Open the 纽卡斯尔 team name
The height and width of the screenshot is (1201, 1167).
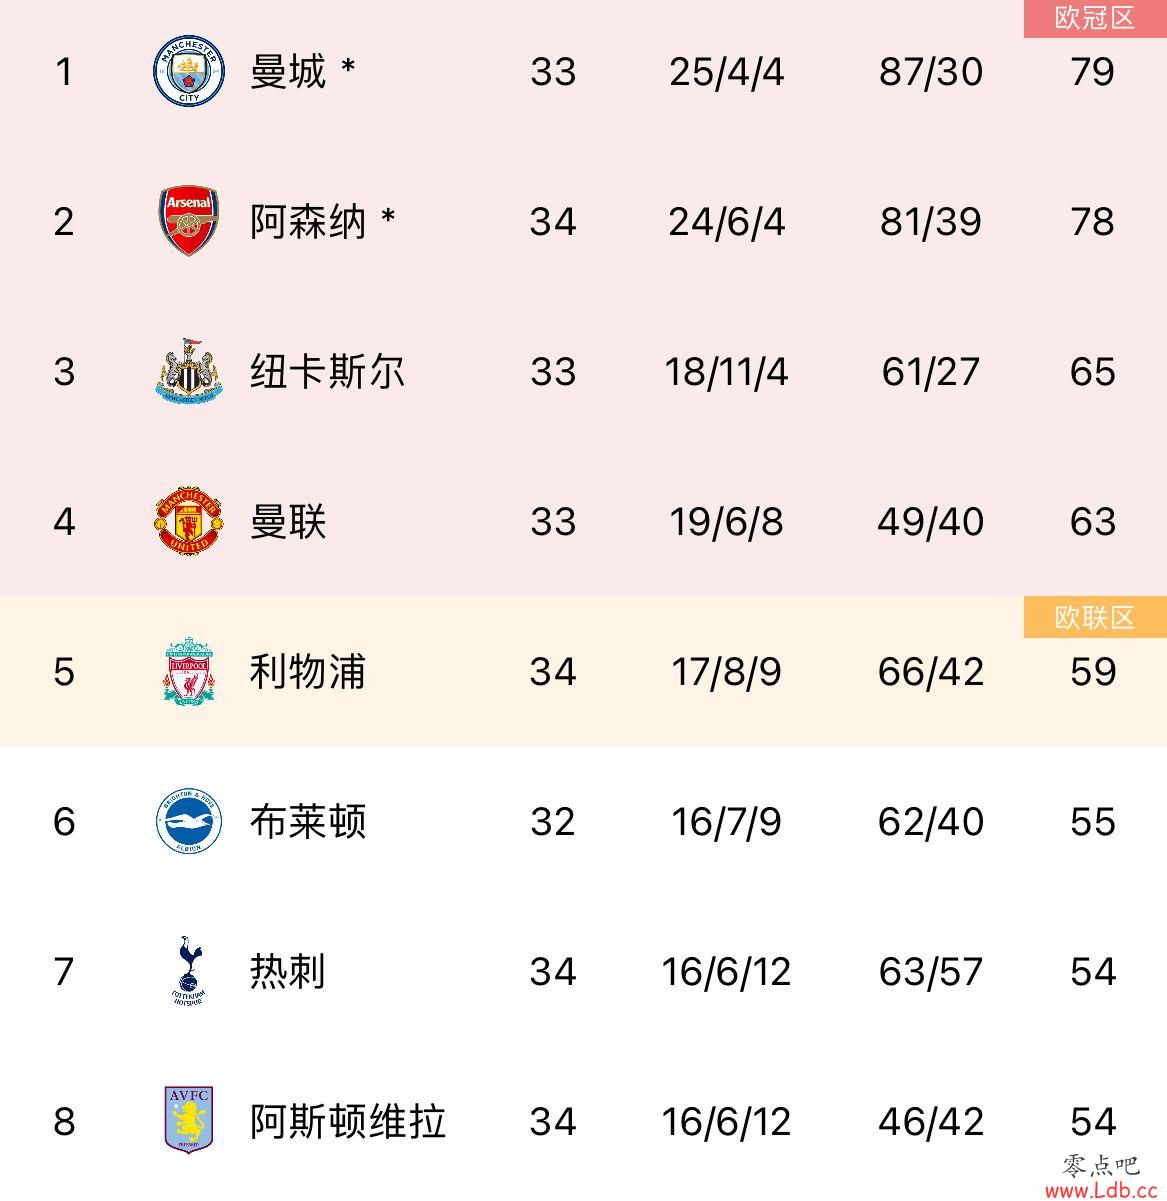328,372
